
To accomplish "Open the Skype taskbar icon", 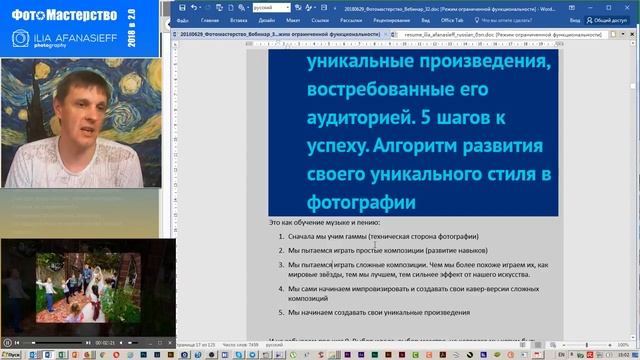I will [x=238, y=355].
